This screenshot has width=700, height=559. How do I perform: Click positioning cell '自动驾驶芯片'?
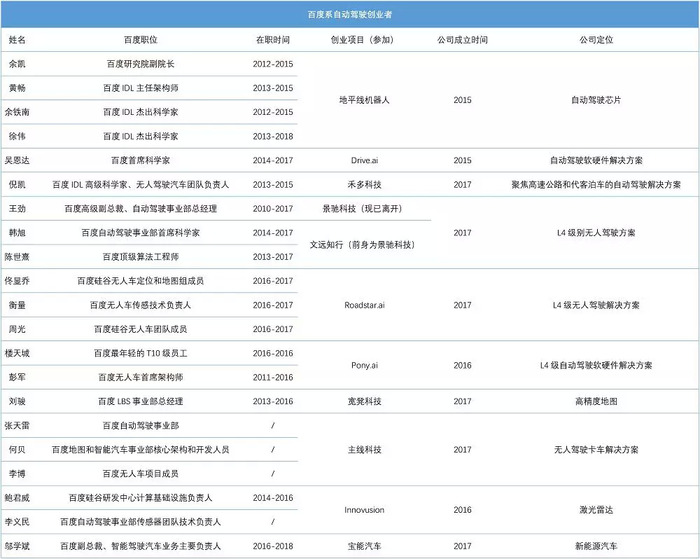pos(596,100)
